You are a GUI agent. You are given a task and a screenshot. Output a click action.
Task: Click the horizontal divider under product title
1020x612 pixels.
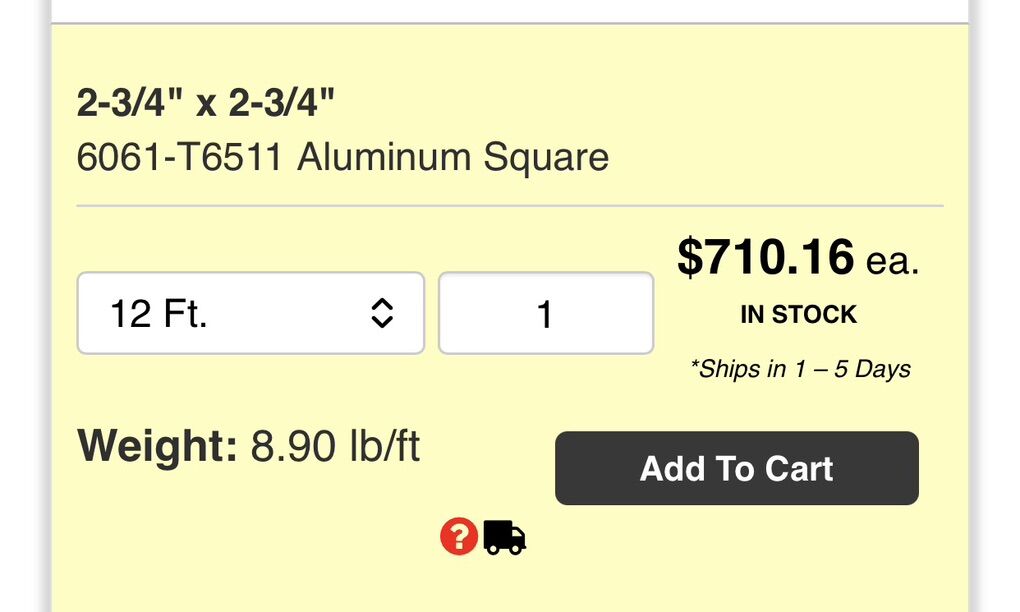(509, 206)
